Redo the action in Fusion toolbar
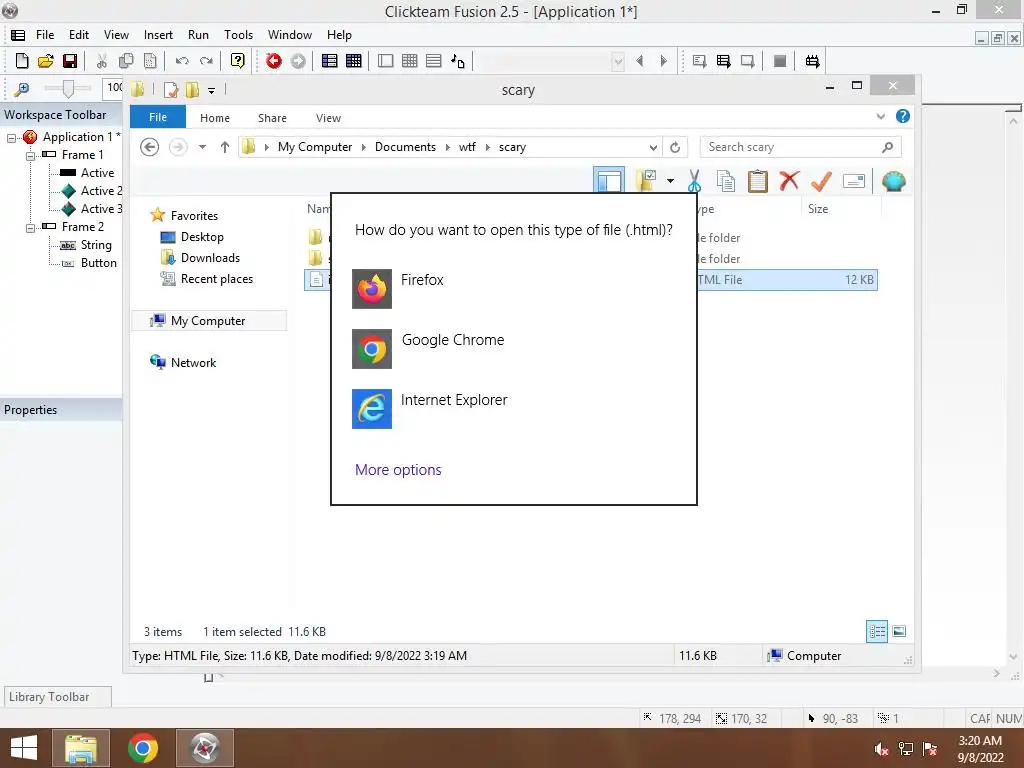The height and width of the screenshot is (768, 1024). [x=206, y=61]
